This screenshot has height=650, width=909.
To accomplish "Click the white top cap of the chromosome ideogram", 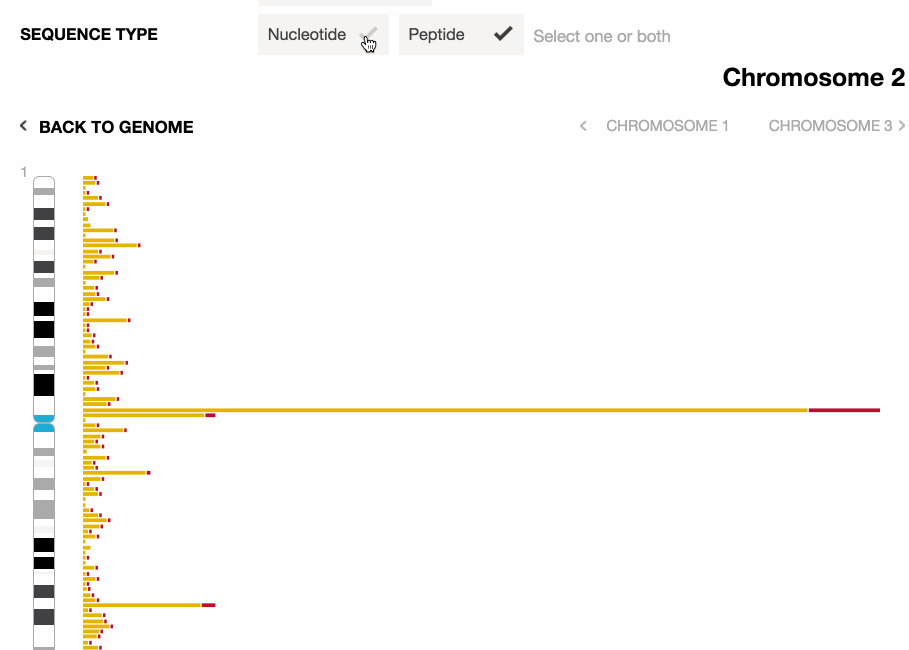I will pyautogui.click(x=44, y=182).
